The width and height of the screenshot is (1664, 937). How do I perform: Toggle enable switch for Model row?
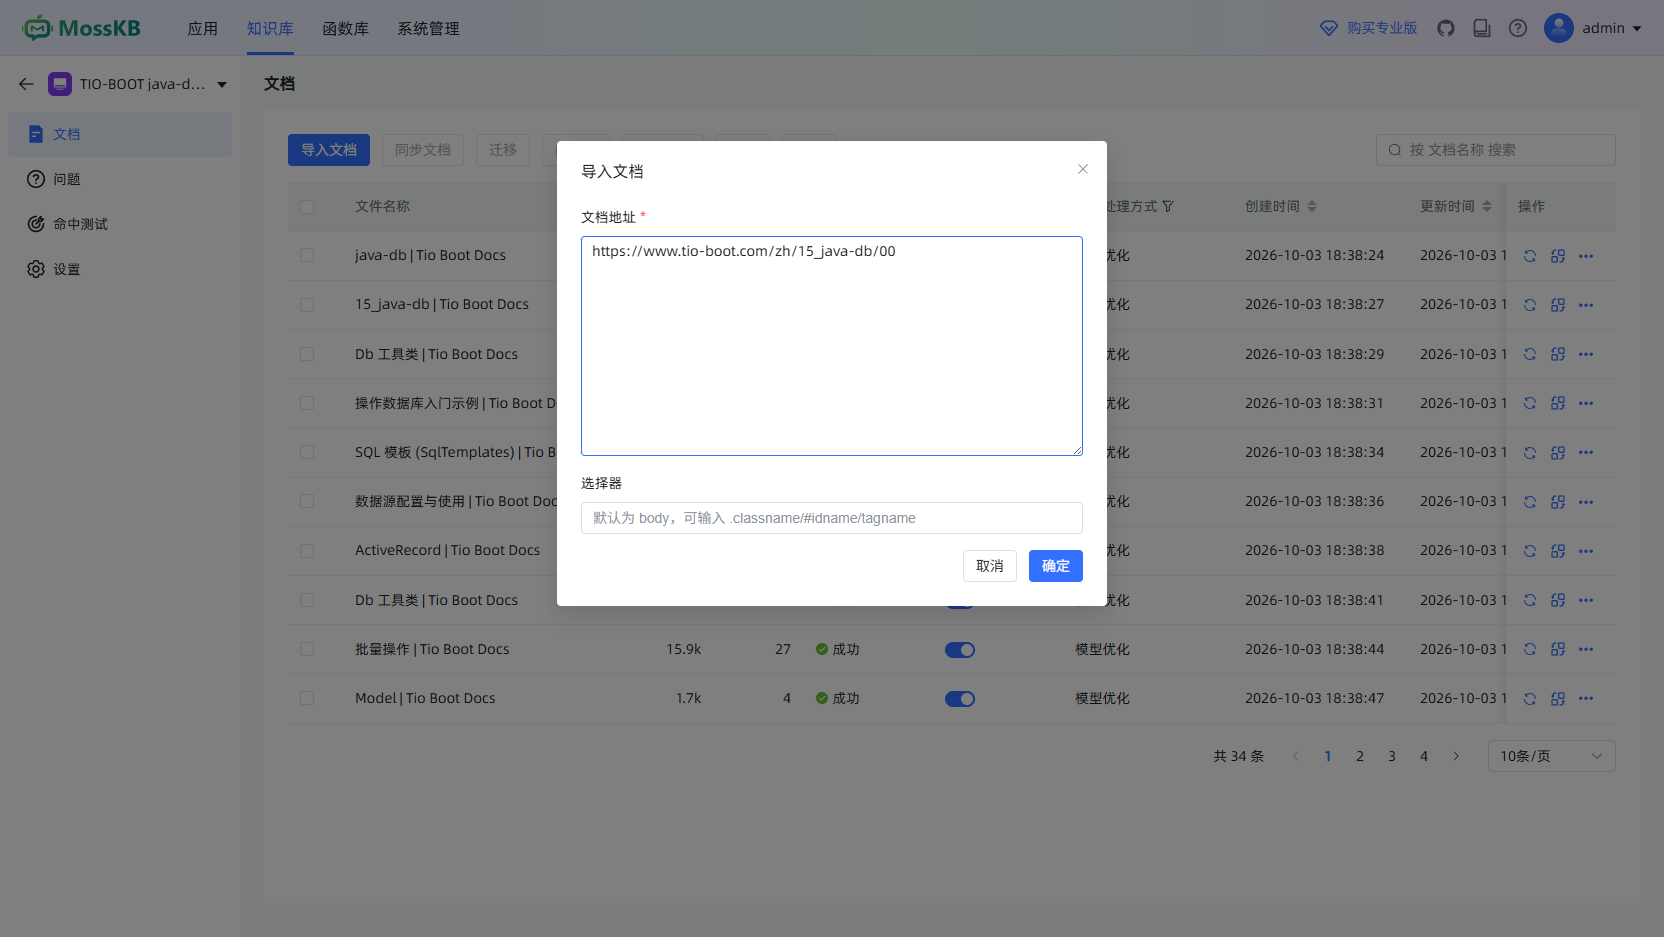click(x=960, y=699)
